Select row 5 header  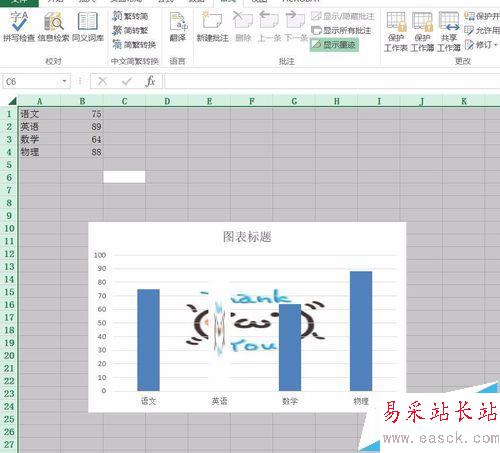tap(9, 165)
